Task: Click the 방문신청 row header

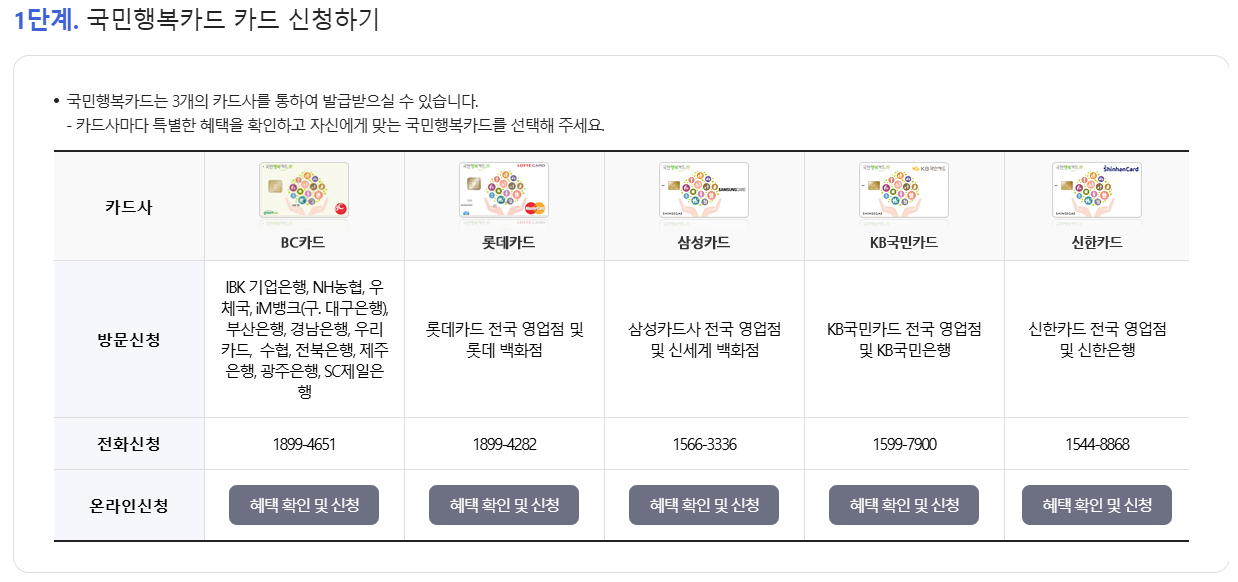Action: [x=128, y=336]
